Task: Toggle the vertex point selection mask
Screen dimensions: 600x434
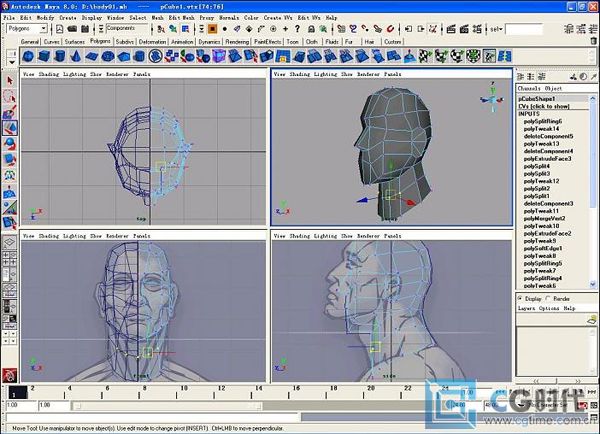Action: (x=225, y=29)
